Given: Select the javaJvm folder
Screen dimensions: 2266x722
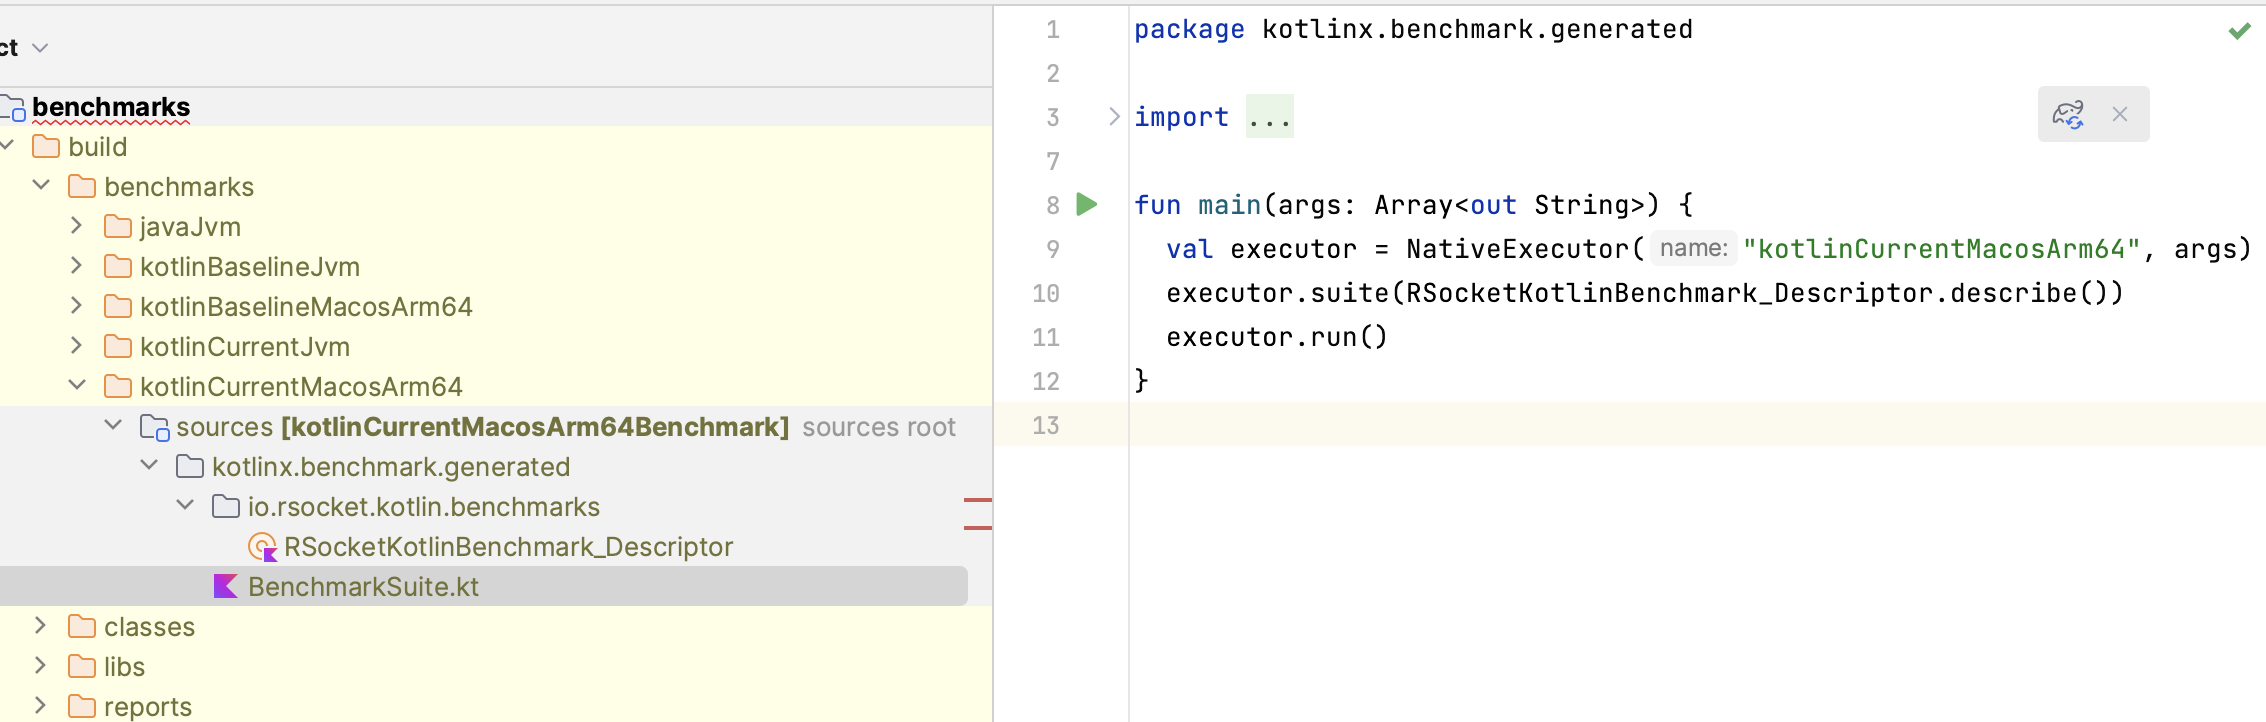Looking at the screenshot, I should (x=190, y=227).
